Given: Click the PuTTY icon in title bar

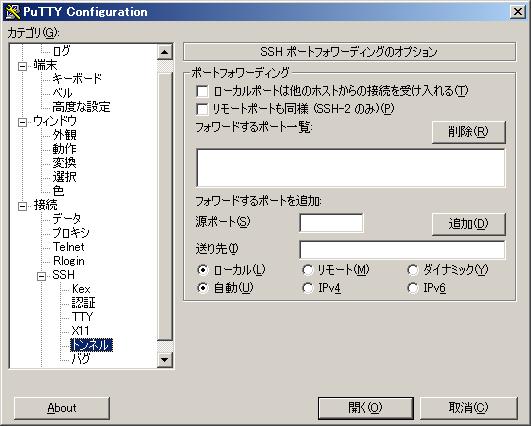Looking at the screenshot, I should 13,12.
